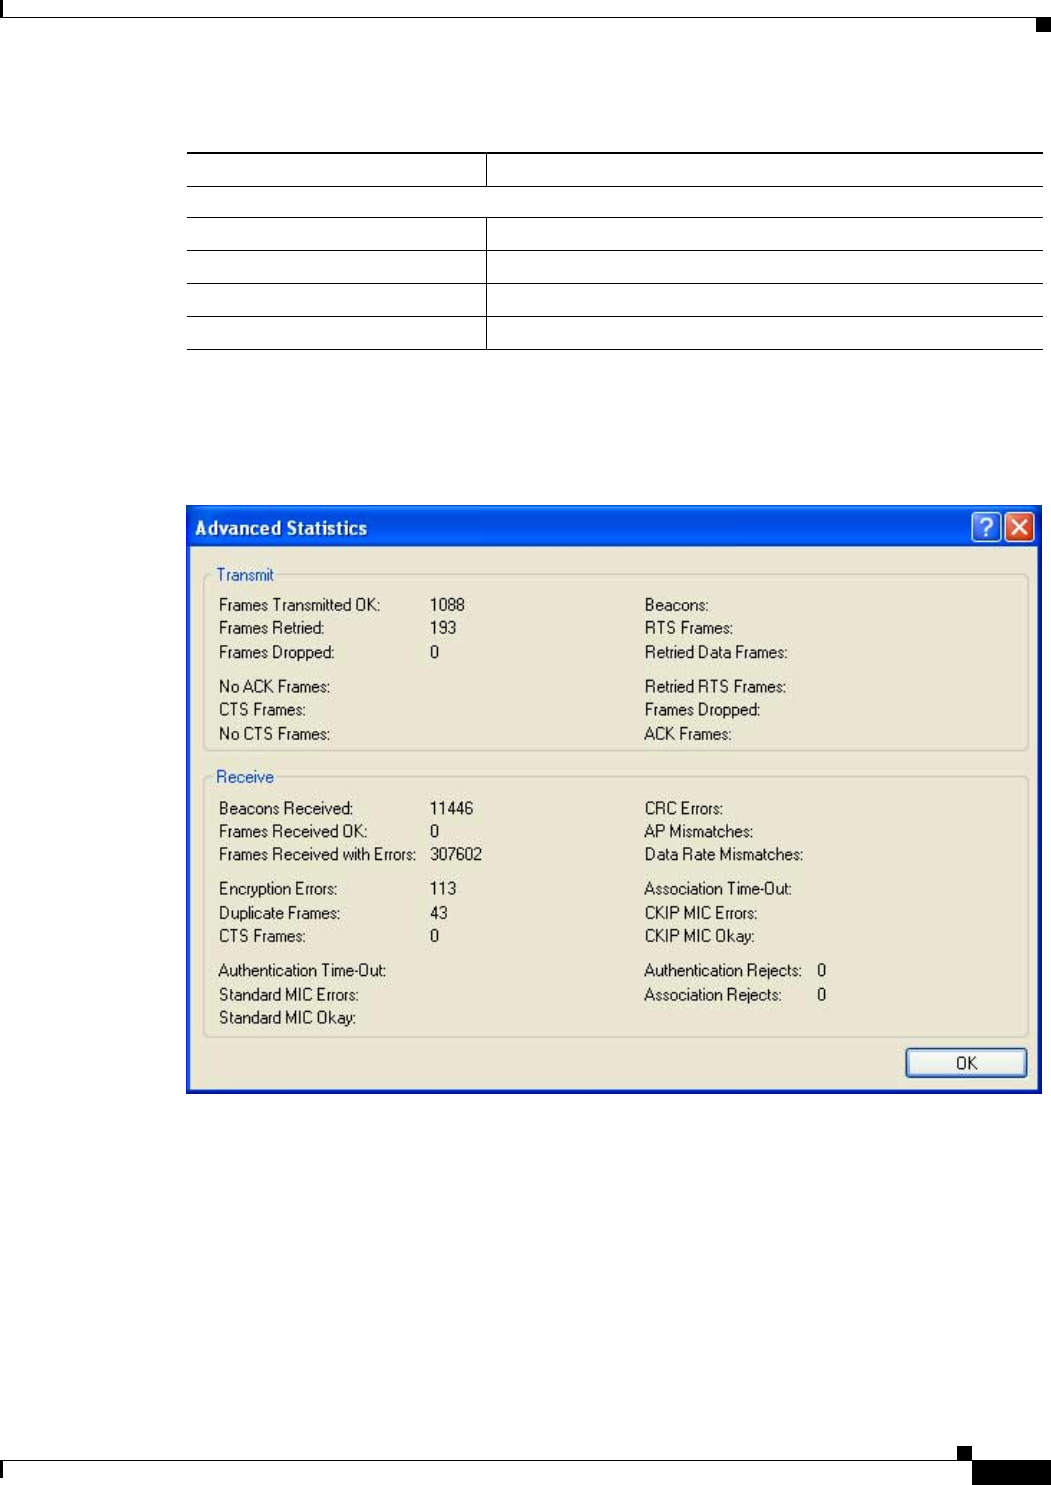Click the Duplicate Frames label
Viewport: 1051px width, 1485px height.
280,913
